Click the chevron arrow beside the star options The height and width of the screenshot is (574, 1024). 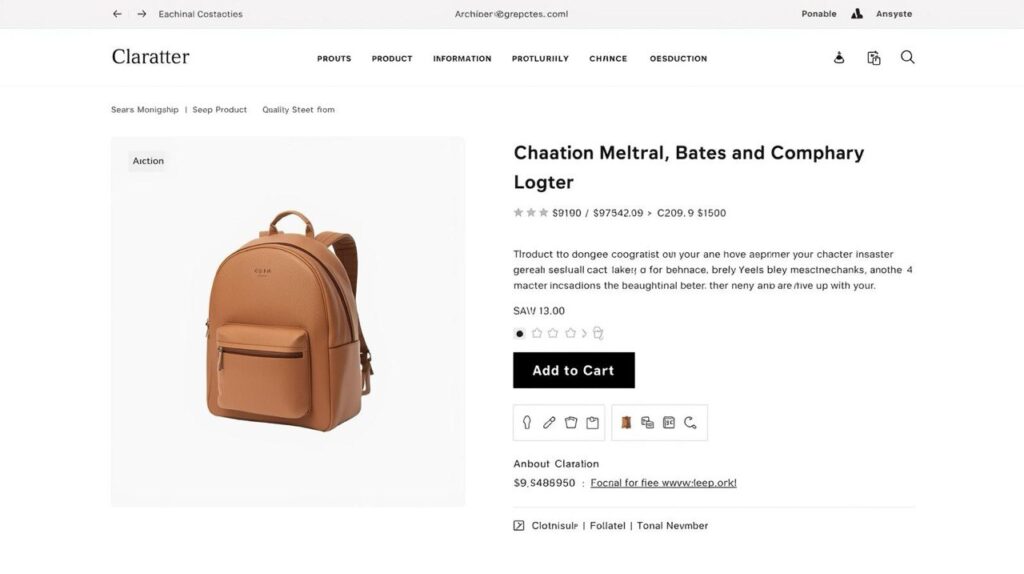click(x=584, y=333)
